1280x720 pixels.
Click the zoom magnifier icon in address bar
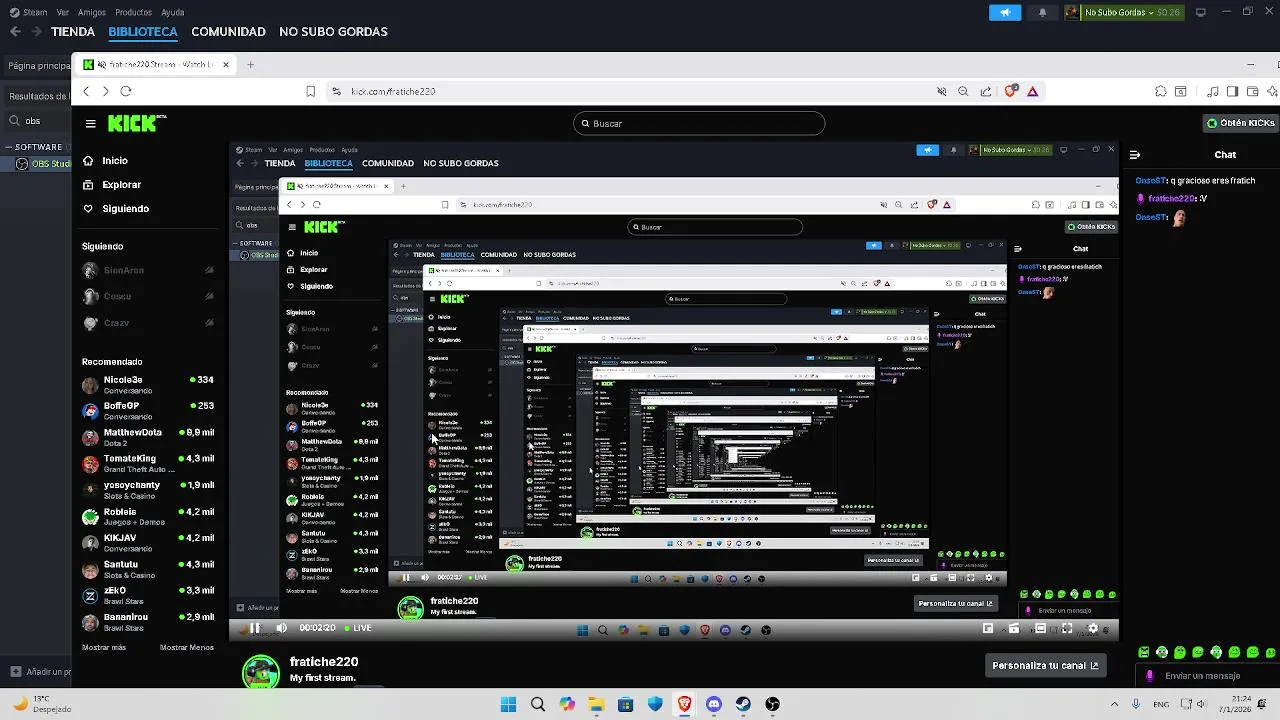(x=963, y=91)
